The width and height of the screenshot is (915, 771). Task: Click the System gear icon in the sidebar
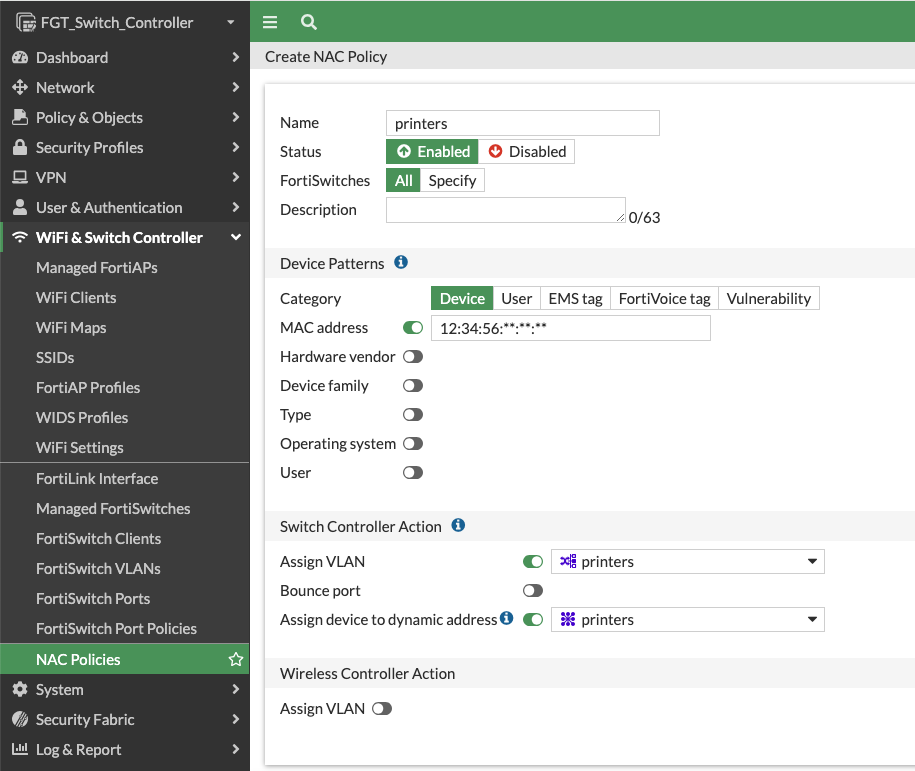[x=22, y=689]
